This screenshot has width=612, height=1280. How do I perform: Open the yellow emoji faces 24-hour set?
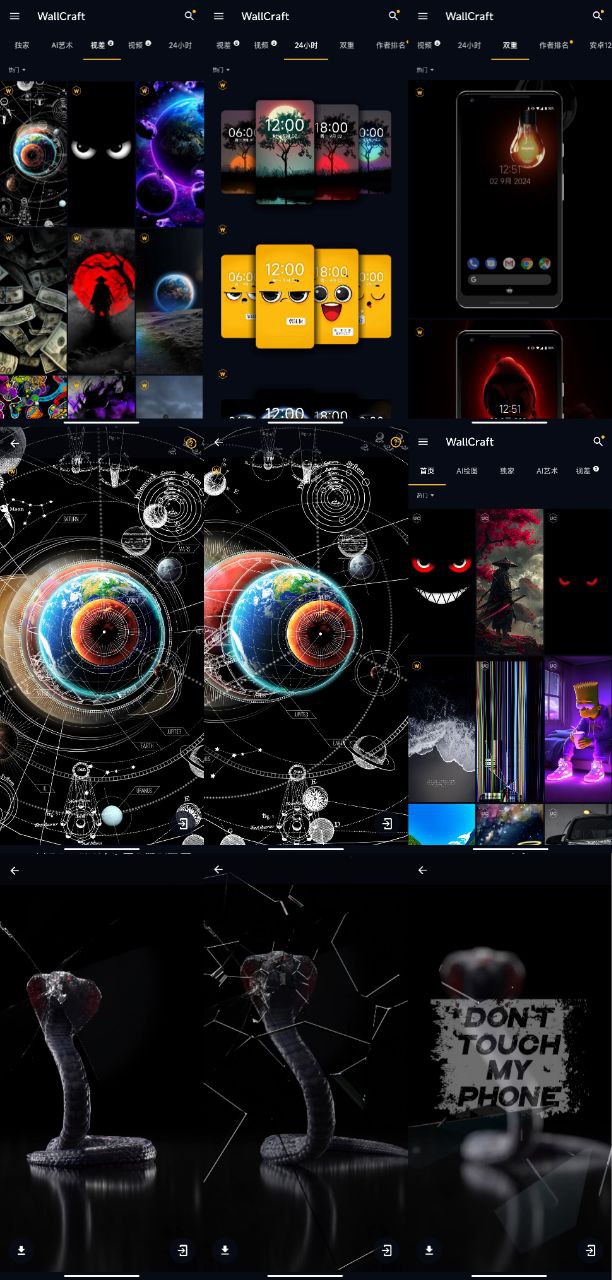point(306,297)
